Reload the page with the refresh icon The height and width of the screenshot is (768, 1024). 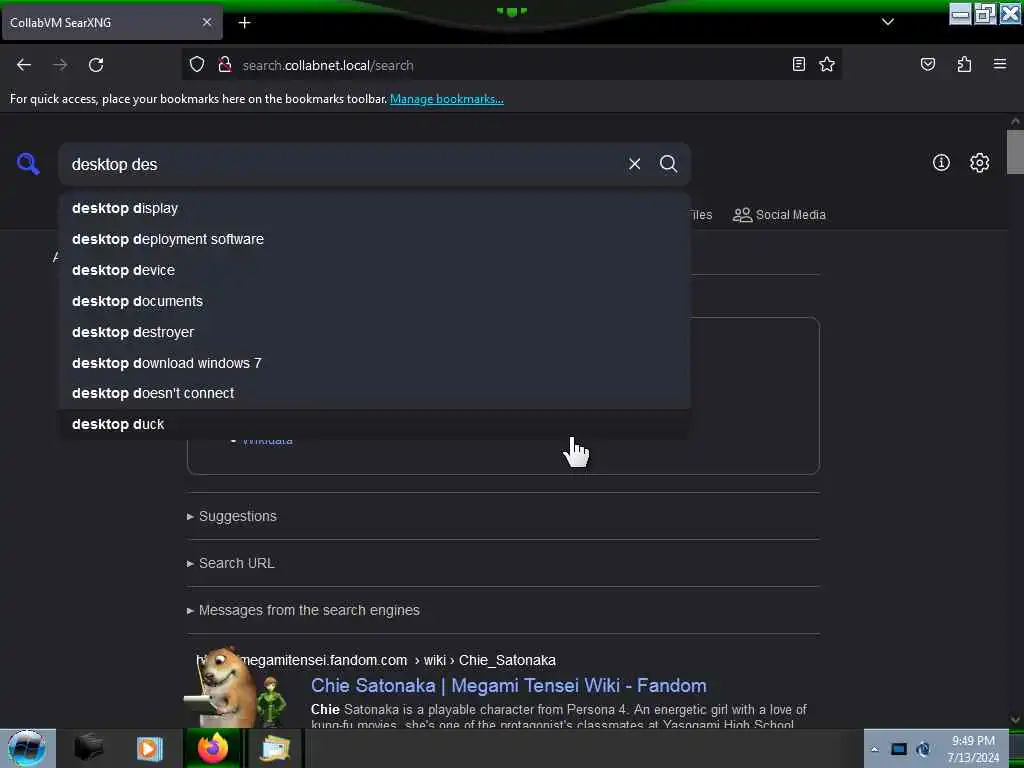click(x=96, y=65)
